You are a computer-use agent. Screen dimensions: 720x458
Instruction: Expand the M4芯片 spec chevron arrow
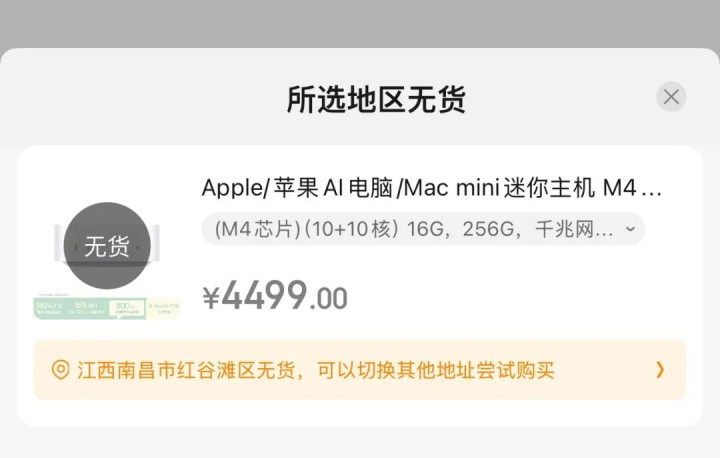(630, 229)
